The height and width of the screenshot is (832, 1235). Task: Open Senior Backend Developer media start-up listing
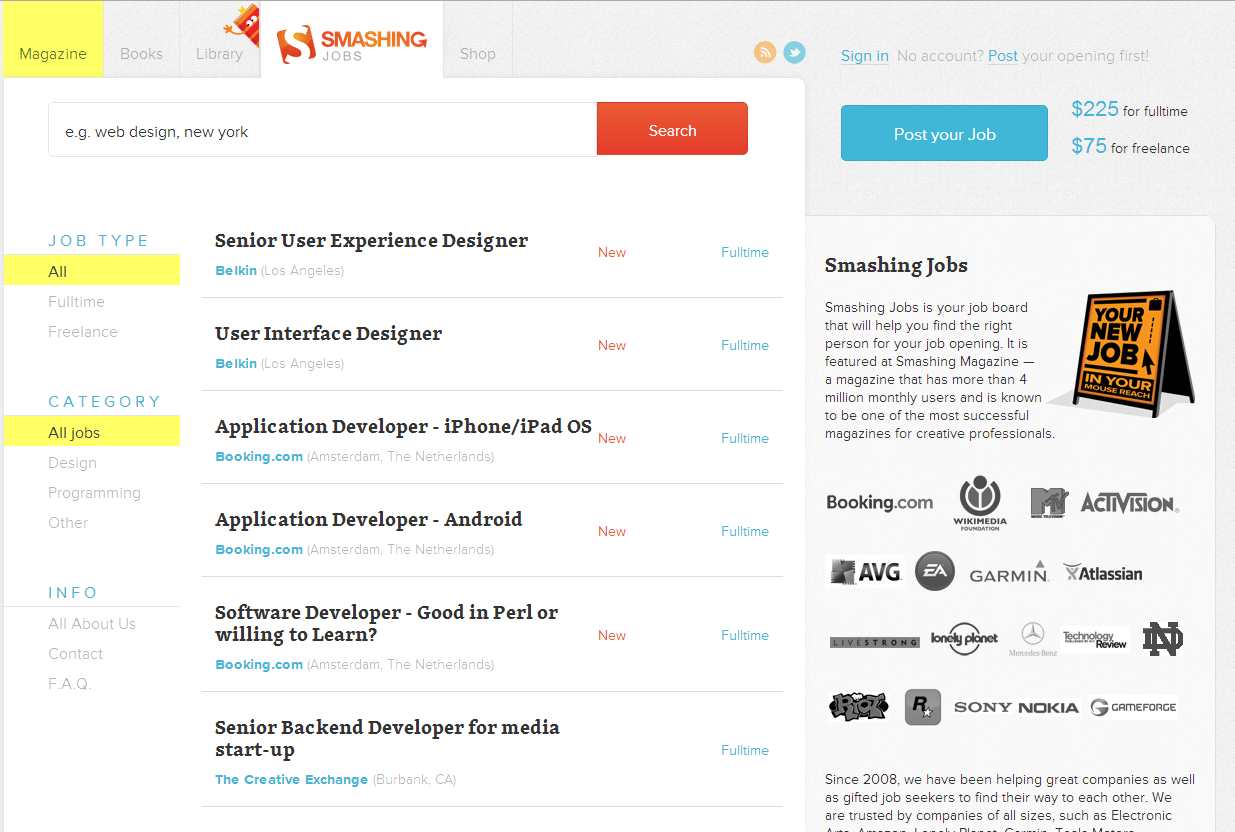pos(387,738)
